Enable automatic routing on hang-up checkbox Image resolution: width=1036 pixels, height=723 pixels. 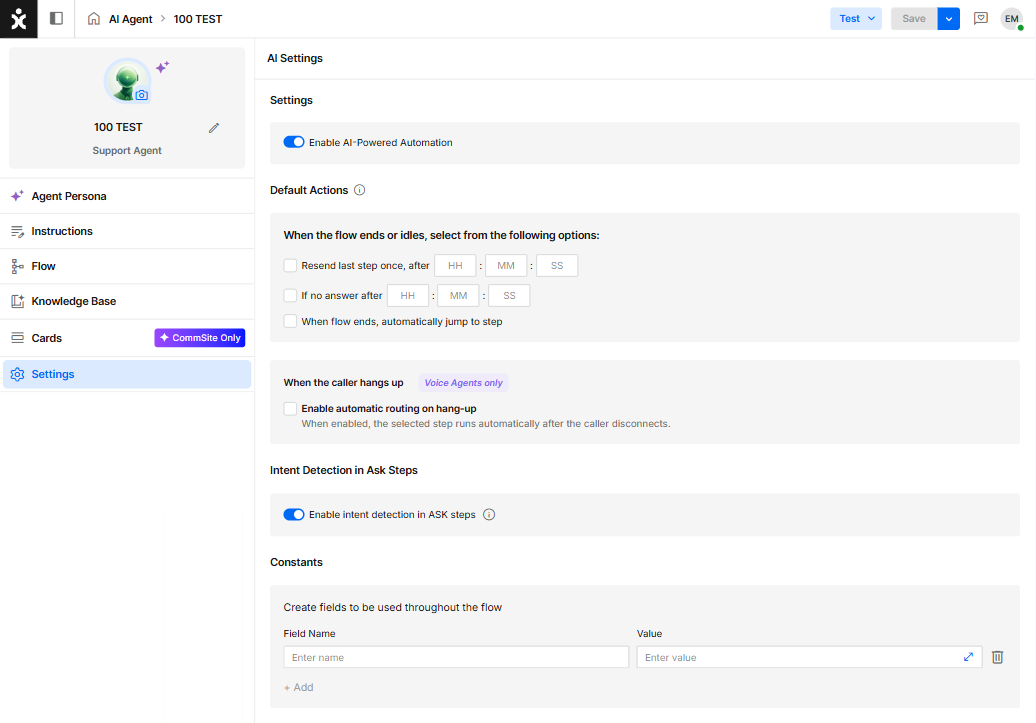click(290, 409)
